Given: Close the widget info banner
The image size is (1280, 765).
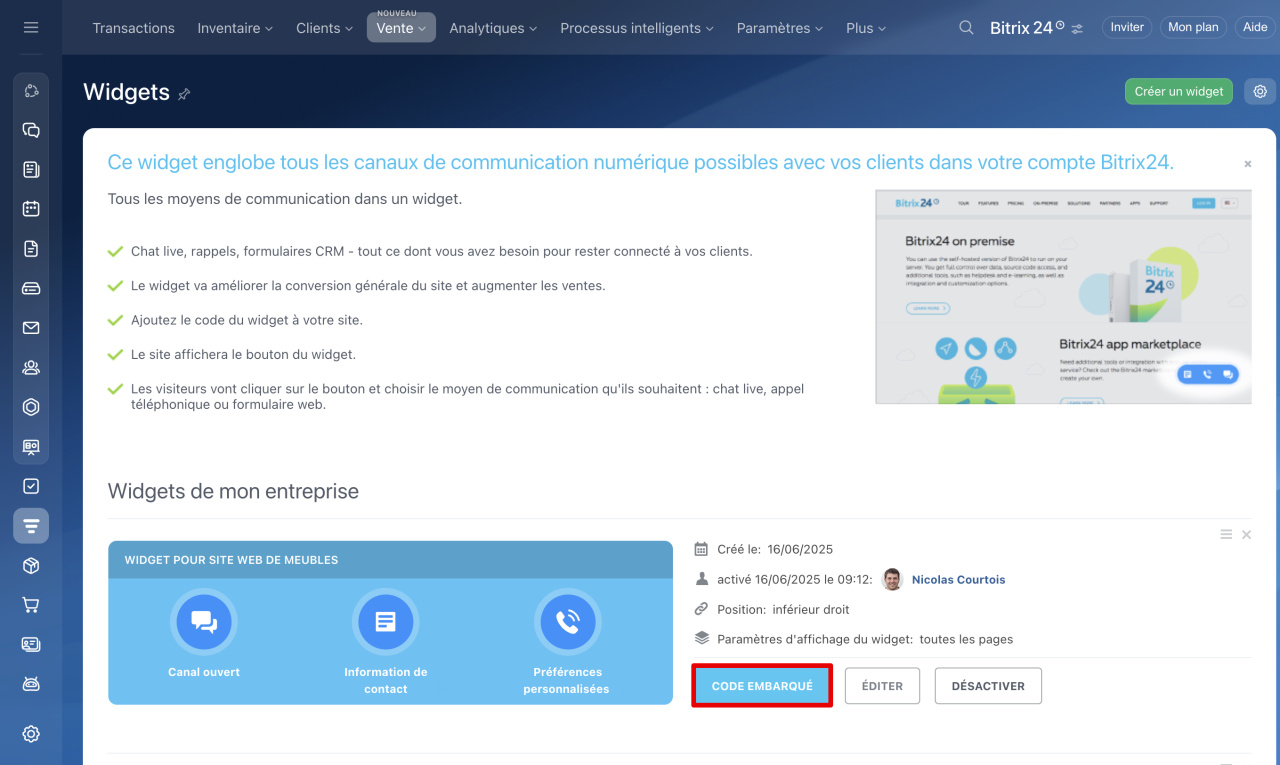Looking at the screenshot, I should [1247, 163].
